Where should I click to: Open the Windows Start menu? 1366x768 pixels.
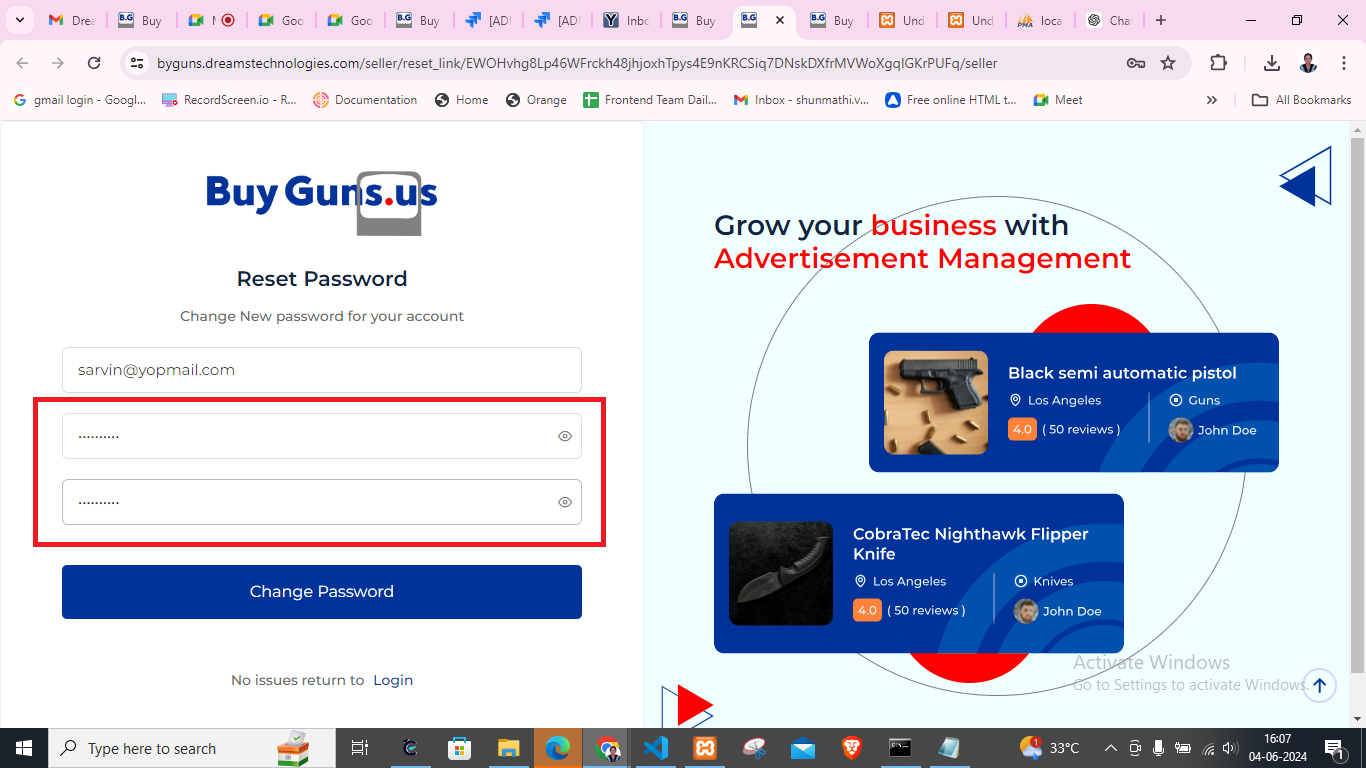(24, 748)
